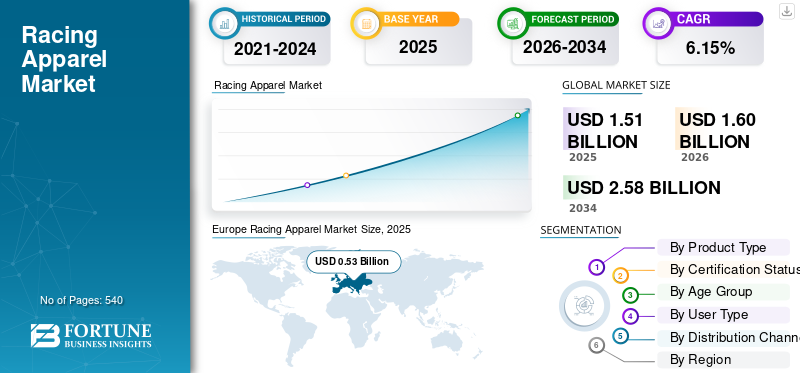Screen dimensions: 800x373
Task: Click segmentation number 6 circle
Action: [x=596, y=345]
